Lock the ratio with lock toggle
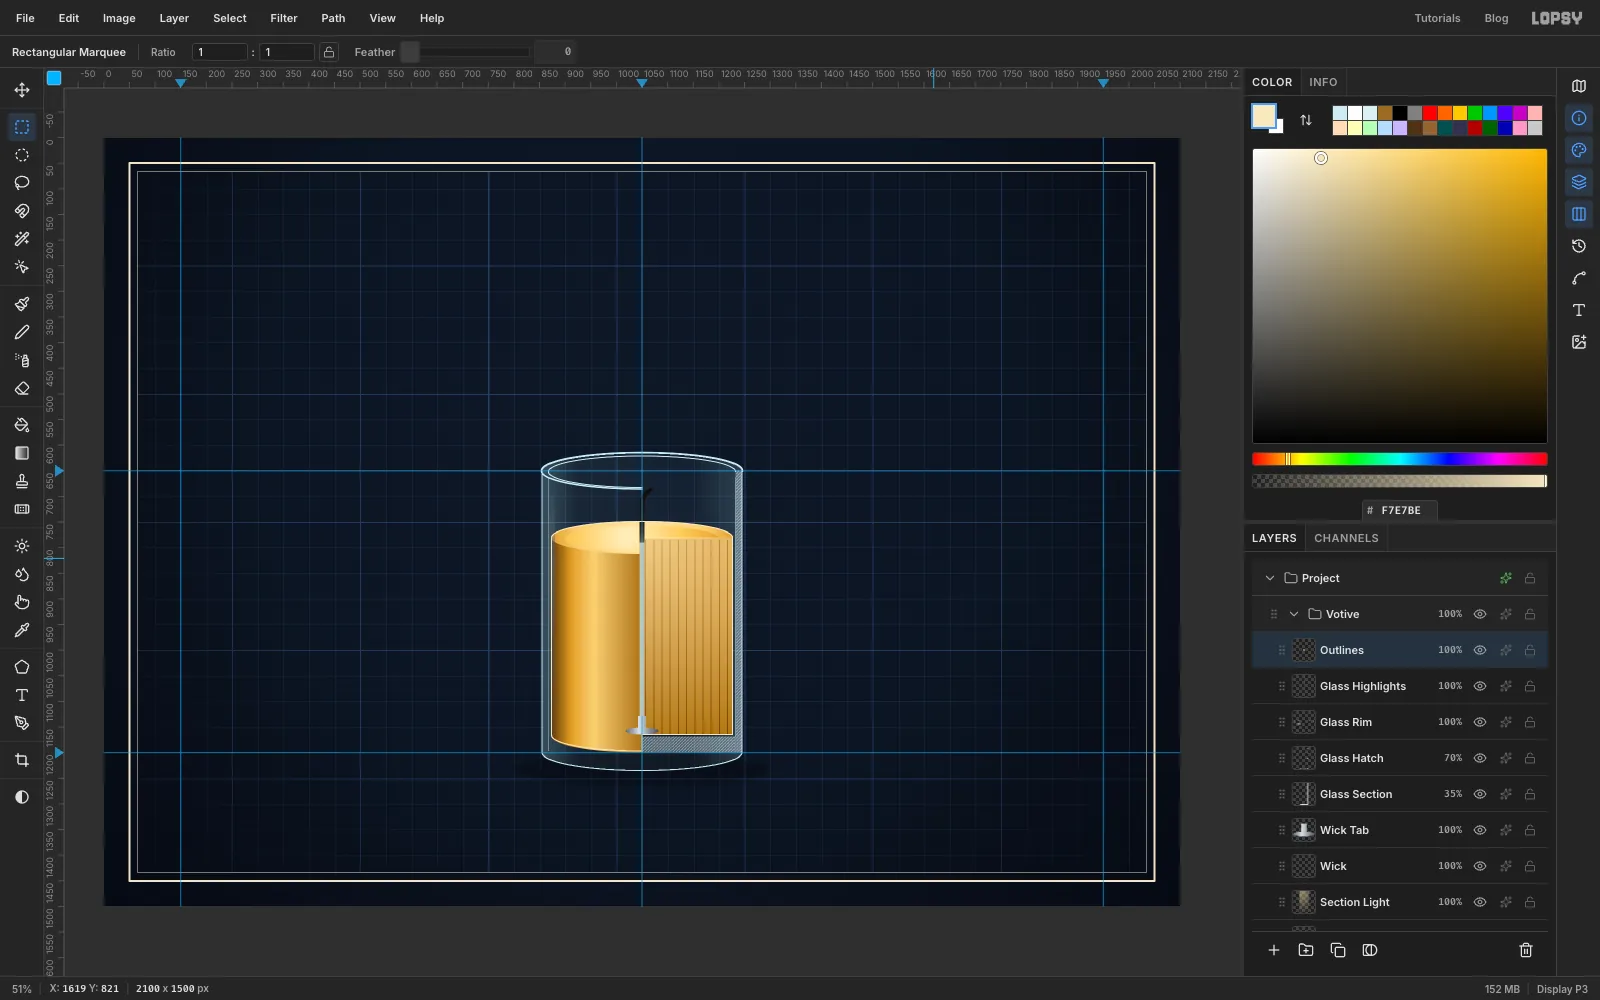The height and width of the screenshot is (1000, 1600). (x=329, y=52)
